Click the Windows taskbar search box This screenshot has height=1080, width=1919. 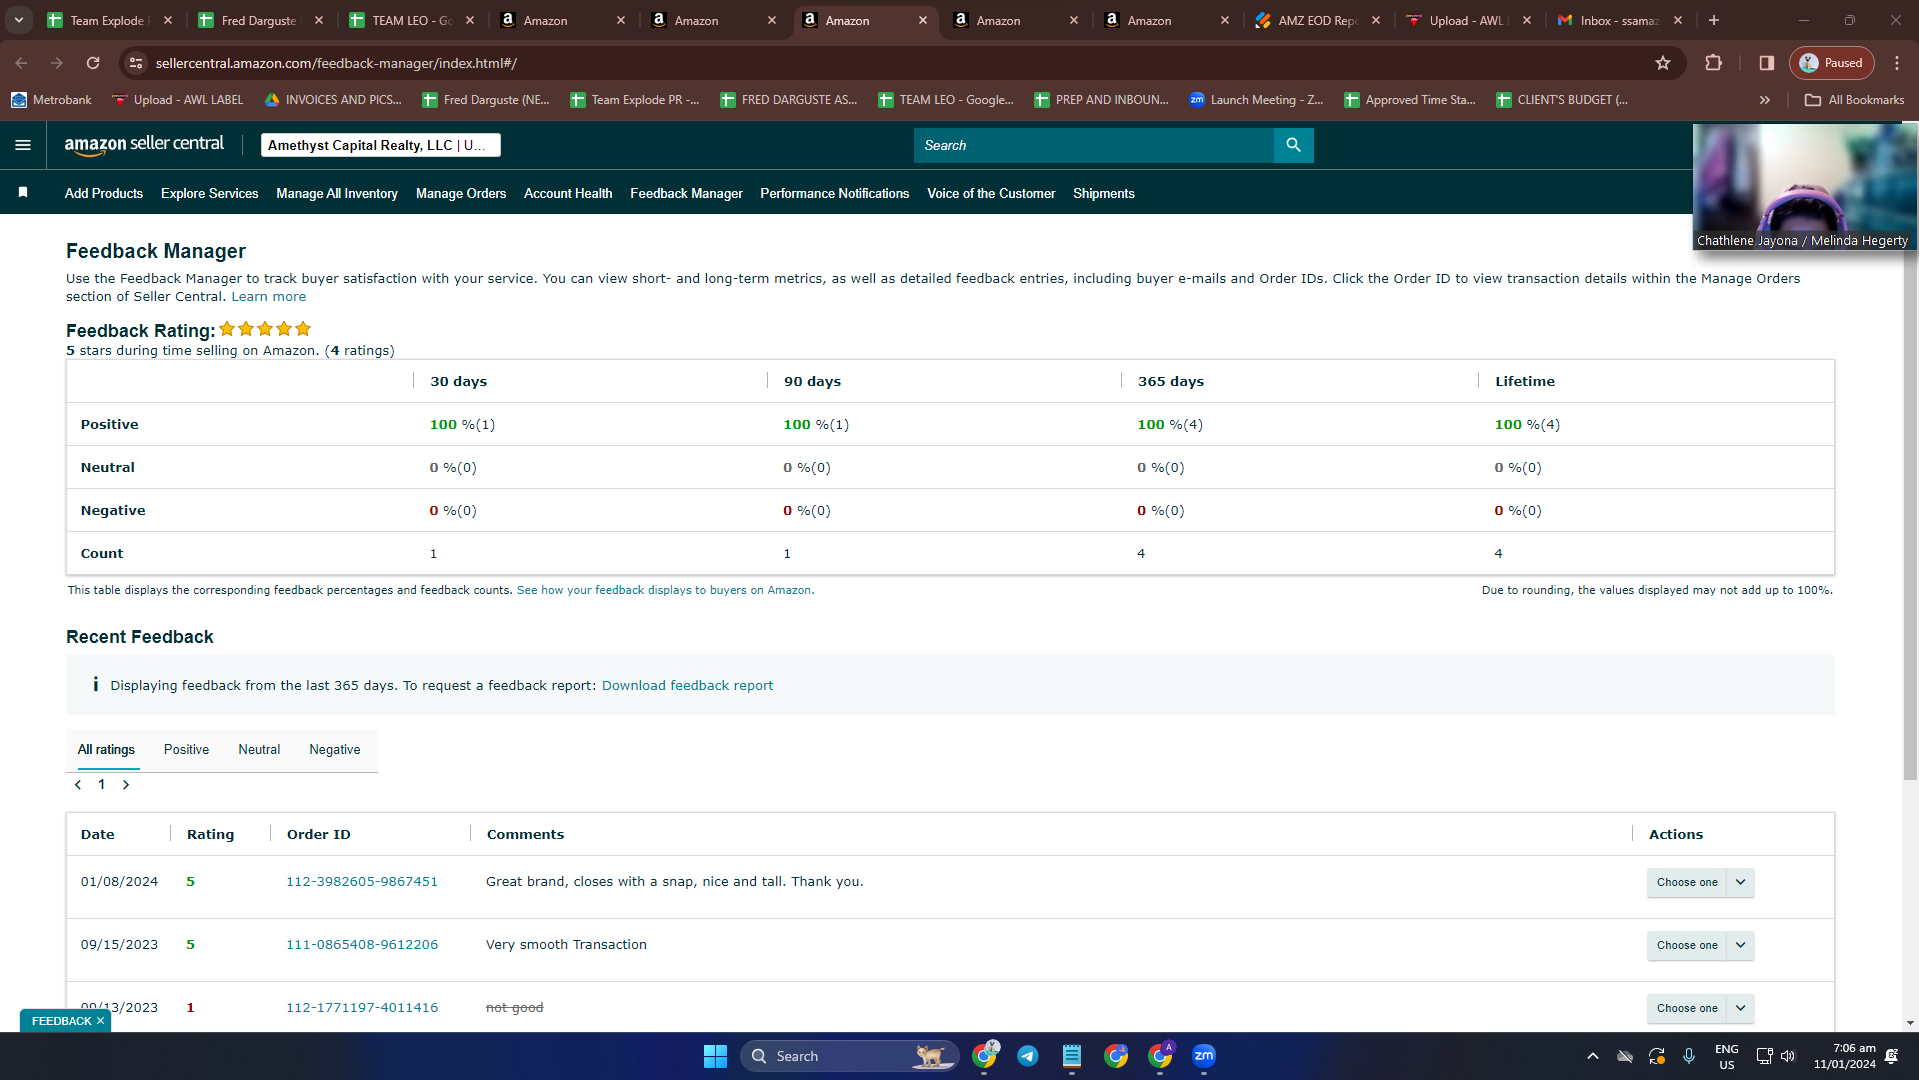pos(849,1056)
